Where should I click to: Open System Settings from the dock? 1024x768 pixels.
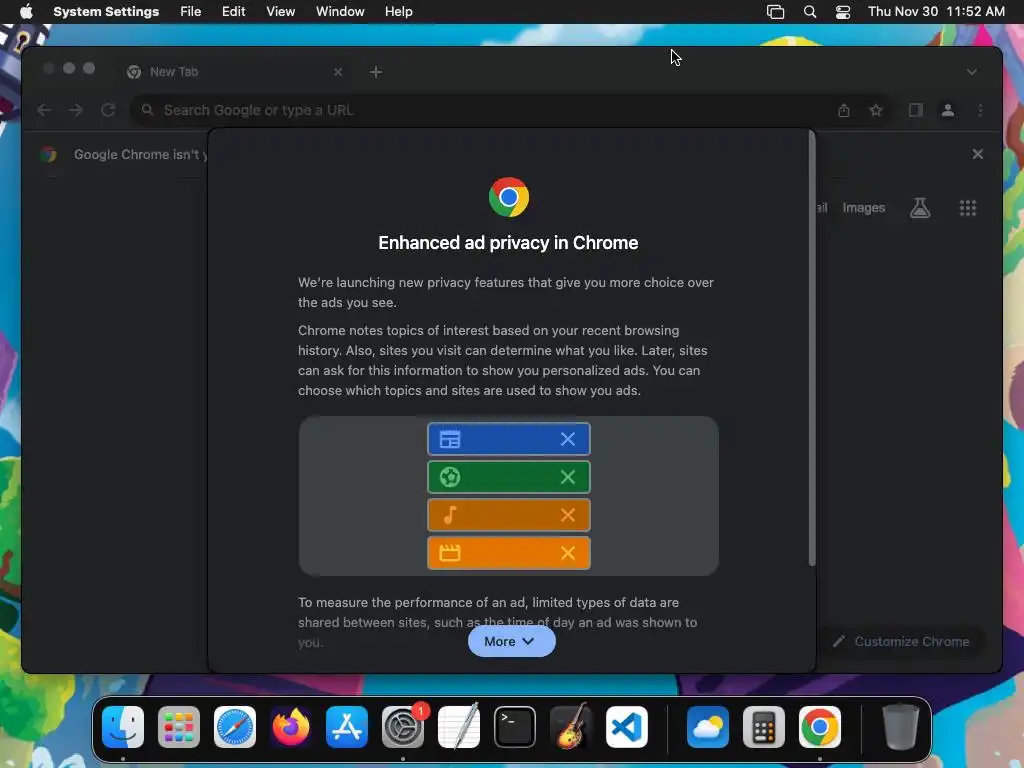point(403,726)
